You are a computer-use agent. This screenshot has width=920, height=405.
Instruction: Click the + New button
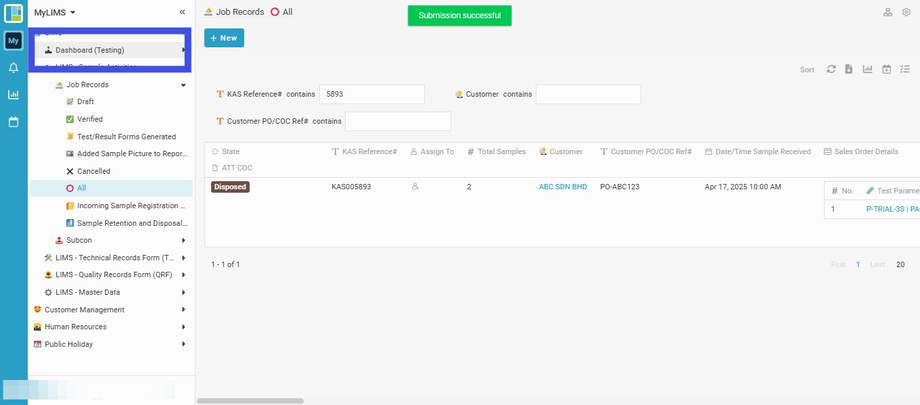(x=224, y=38)
